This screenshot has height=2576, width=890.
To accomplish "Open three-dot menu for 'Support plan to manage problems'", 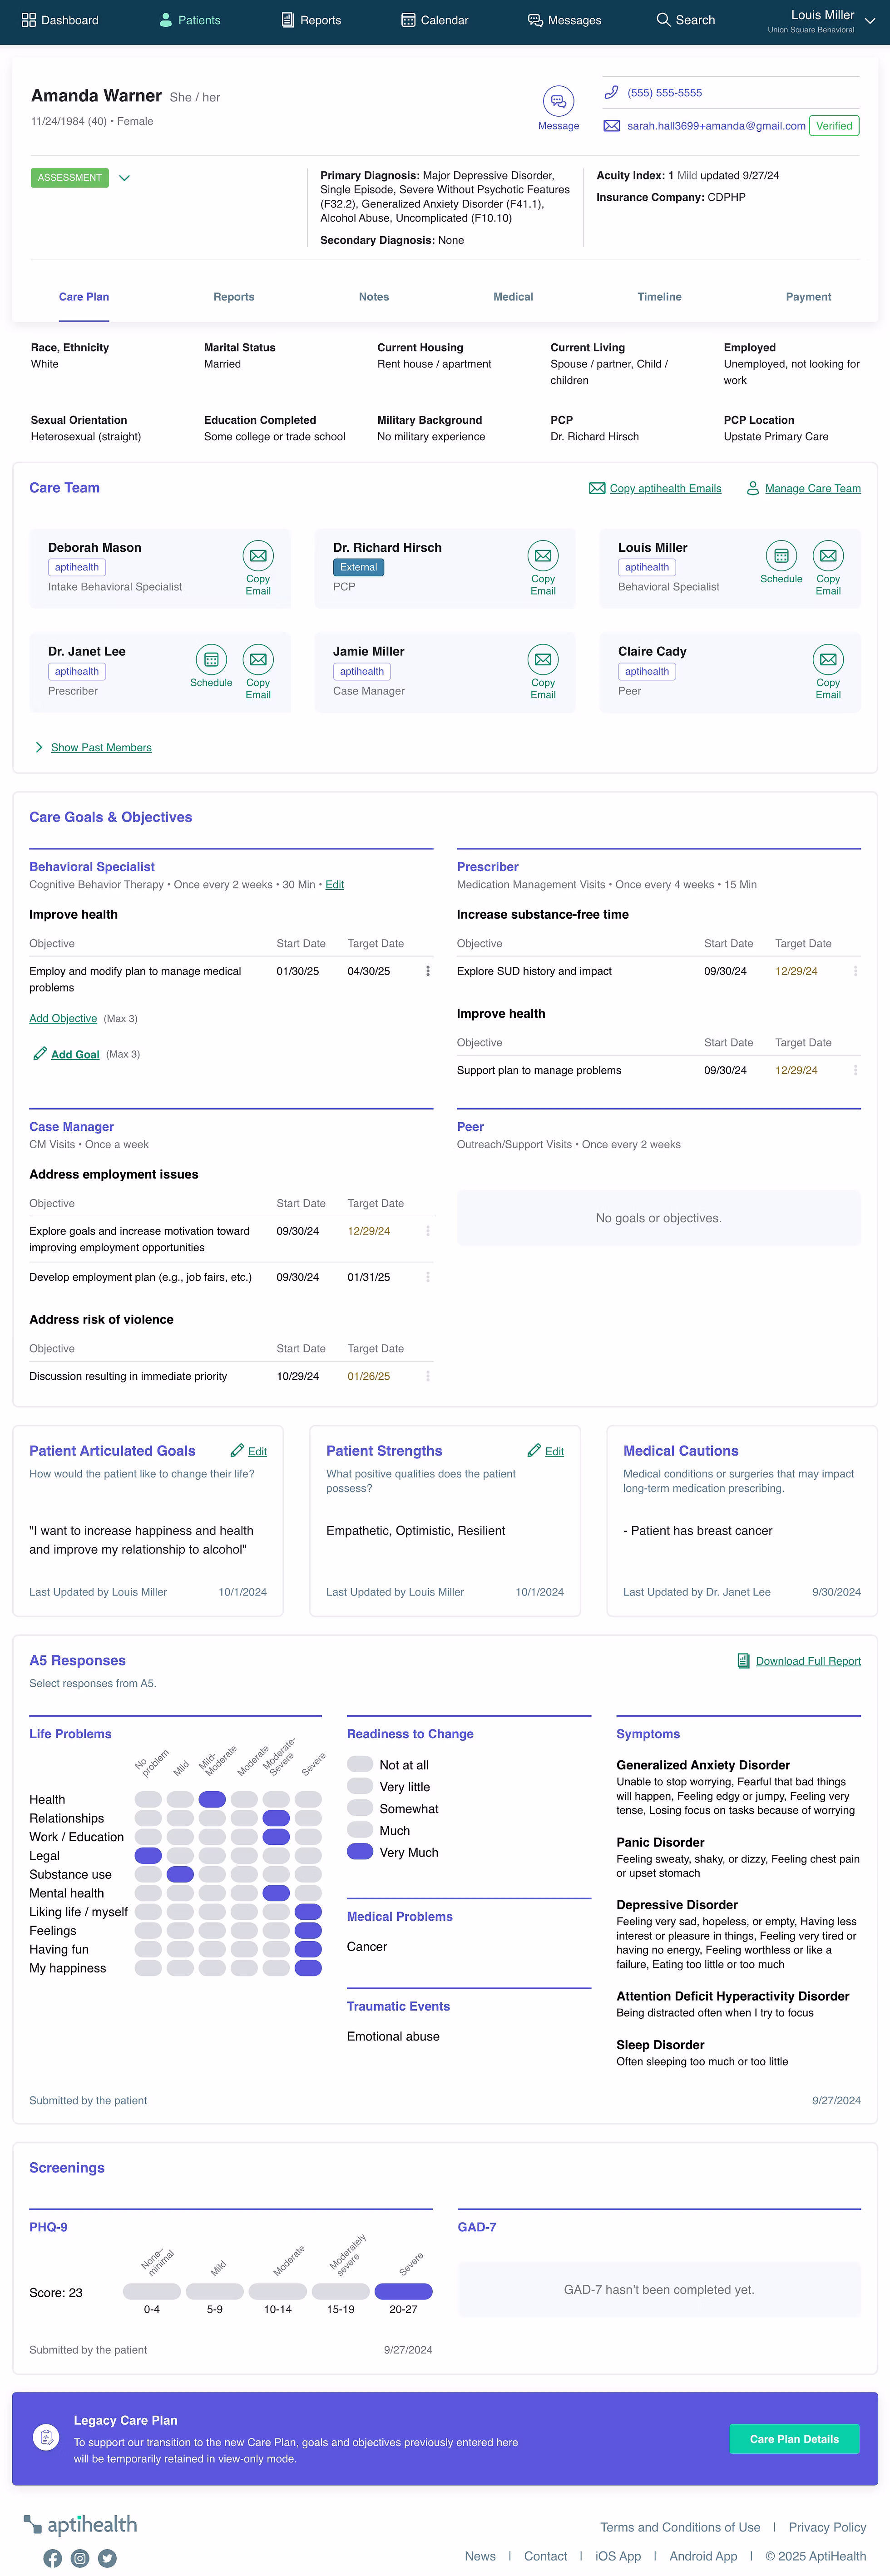I will pyautogui.click(x=855, y=1070).
